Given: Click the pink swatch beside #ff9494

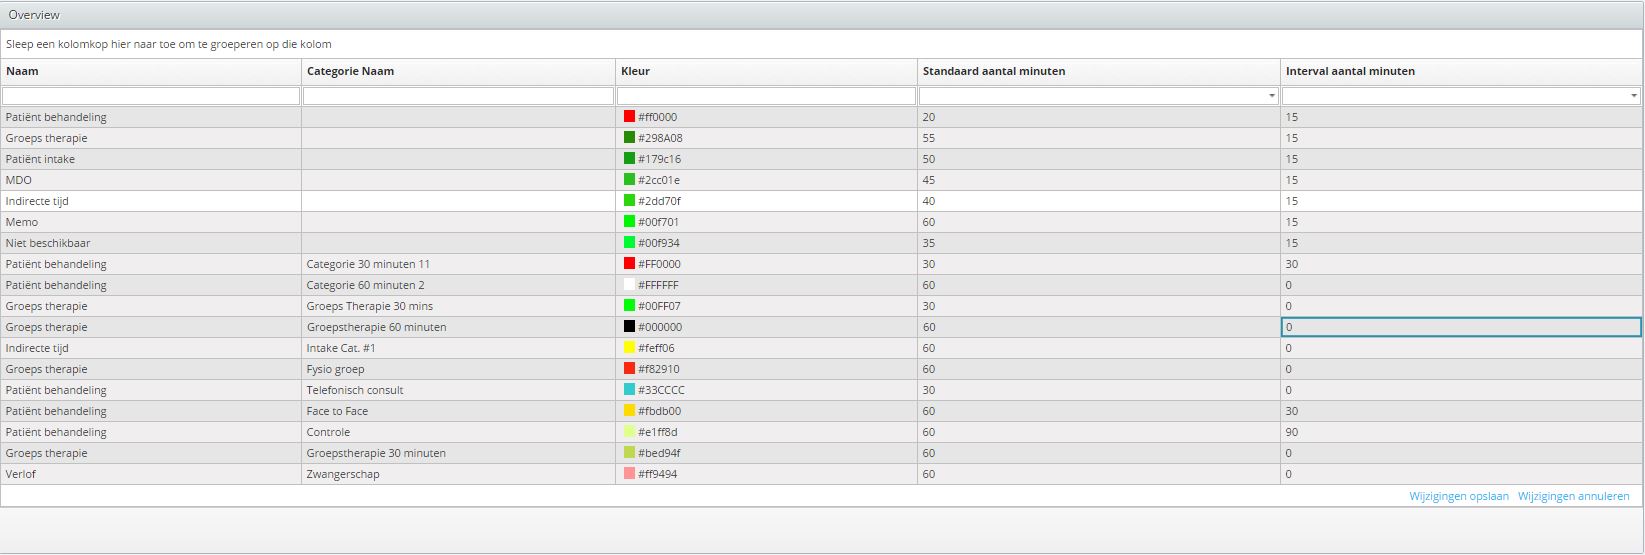Looking at the screenshot, I should click(x=629, y=474).
